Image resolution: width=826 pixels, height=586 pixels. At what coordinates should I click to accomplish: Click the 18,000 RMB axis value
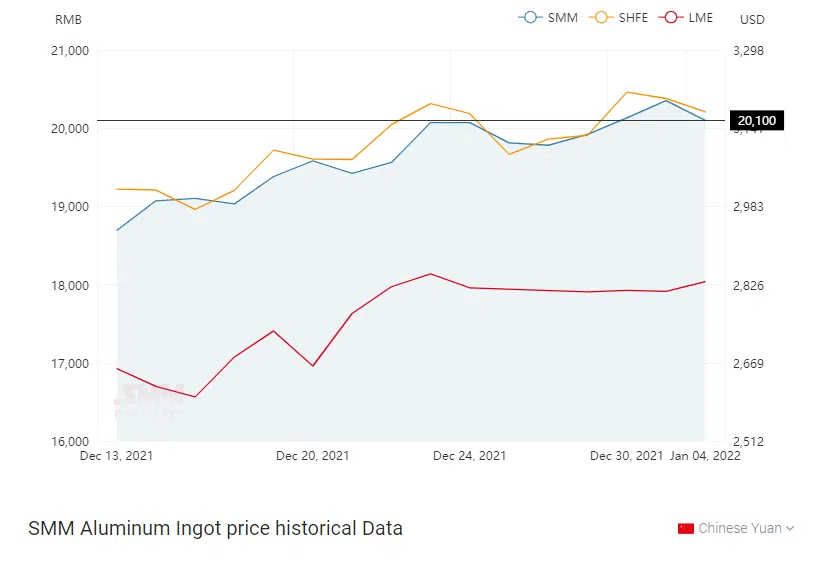coord(70,286)
